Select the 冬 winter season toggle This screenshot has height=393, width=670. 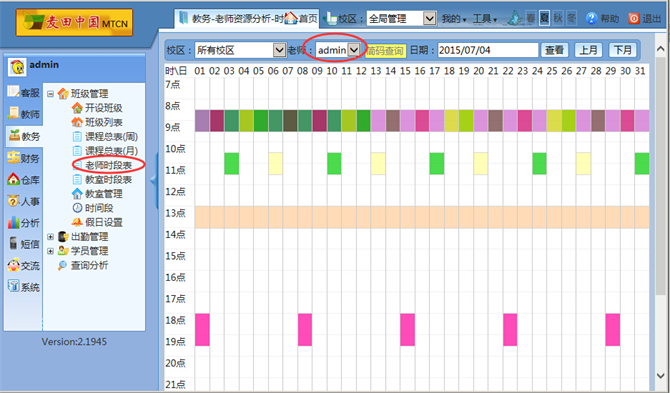pos(571,18)
